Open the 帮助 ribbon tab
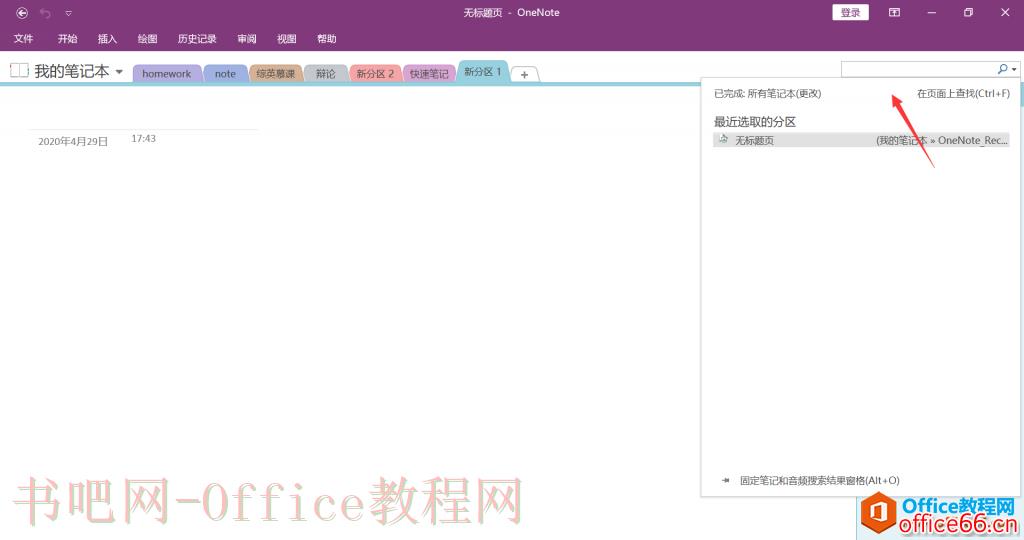The image size is (1024, 540). (x=327, y=39)
